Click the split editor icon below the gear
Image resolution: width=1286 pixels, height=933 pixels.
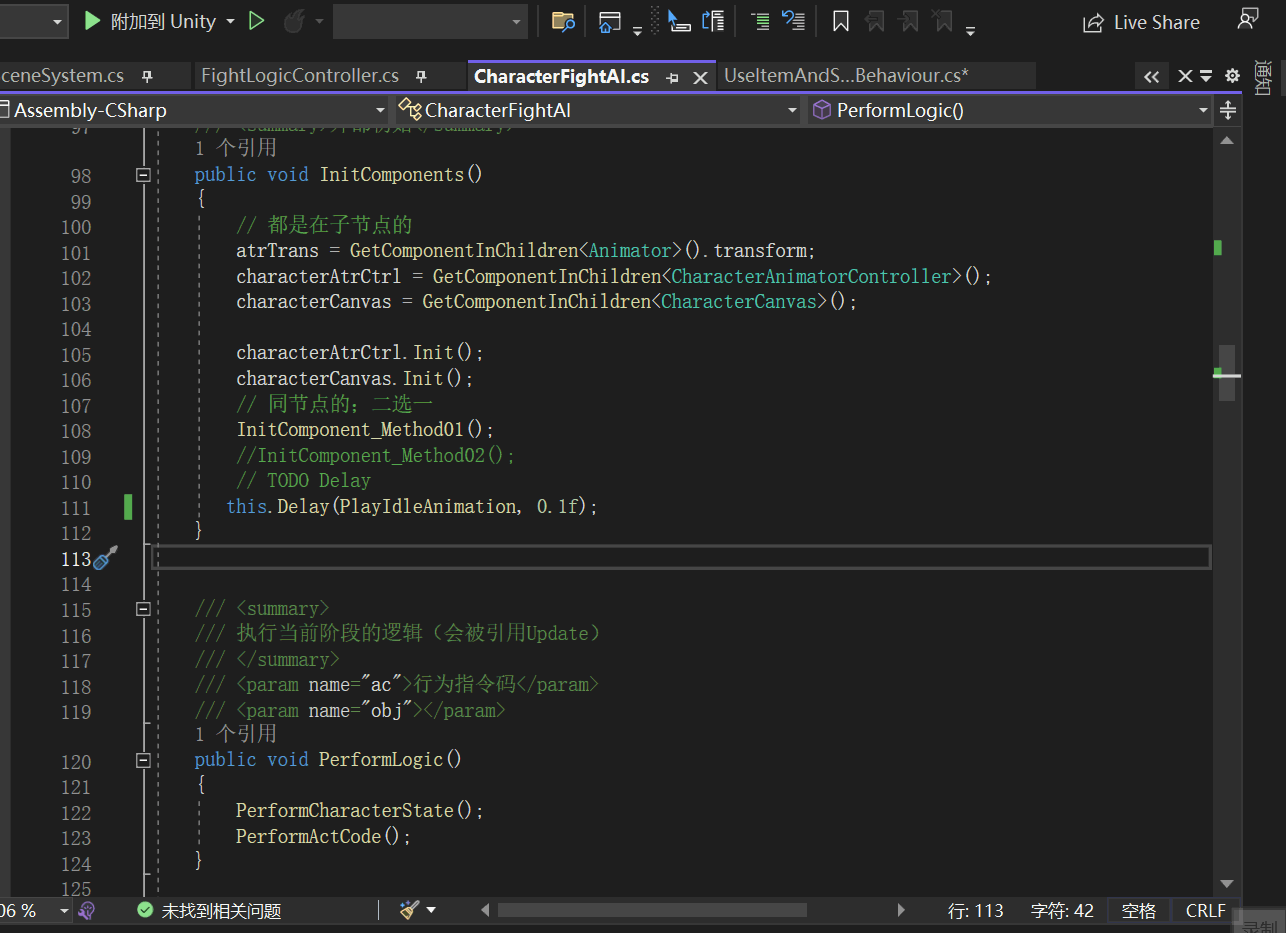(1227, 111)
